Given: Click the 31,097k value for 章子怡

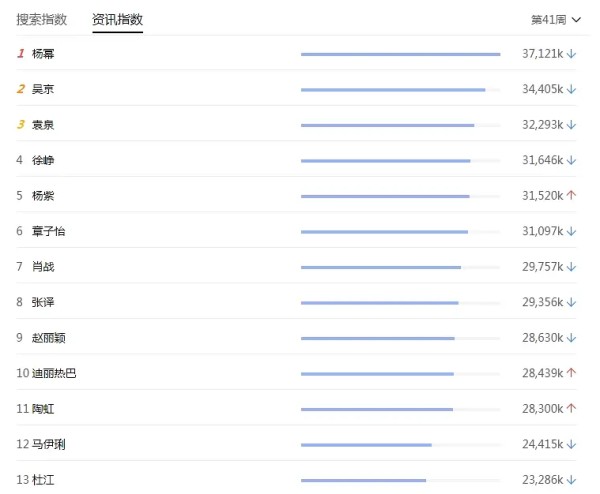Looking at the screenshot, I should tap(543, 231).
